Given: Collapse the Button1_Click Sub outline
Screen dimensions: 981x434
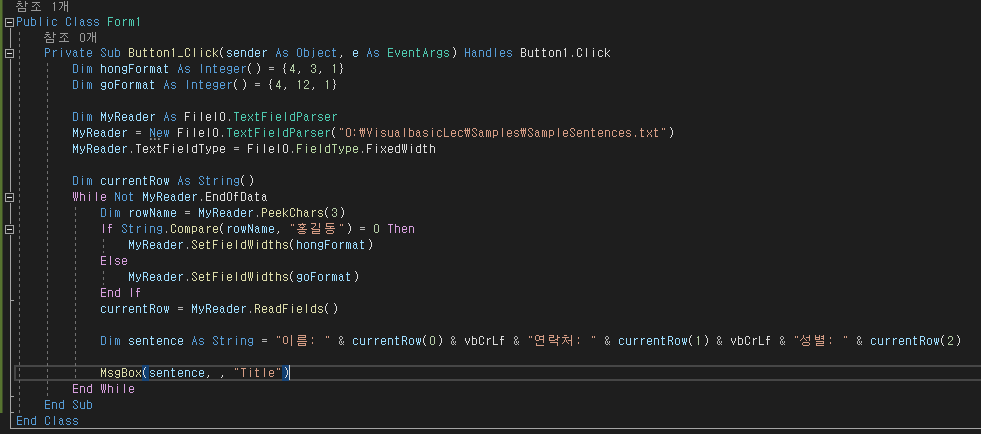Looking at the screenshot, I should click(9, 54).
